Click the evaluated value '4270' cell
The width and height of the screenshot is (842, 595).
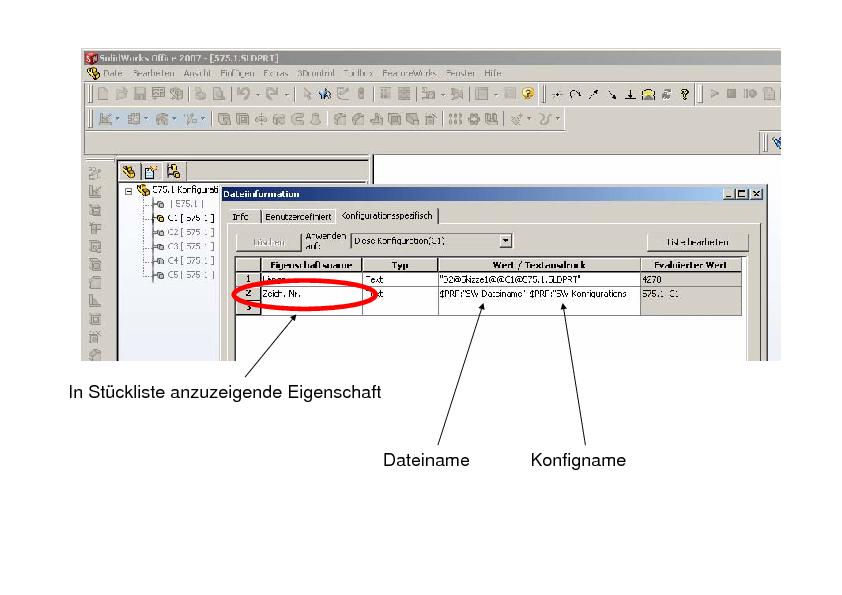tap(691, 279)
